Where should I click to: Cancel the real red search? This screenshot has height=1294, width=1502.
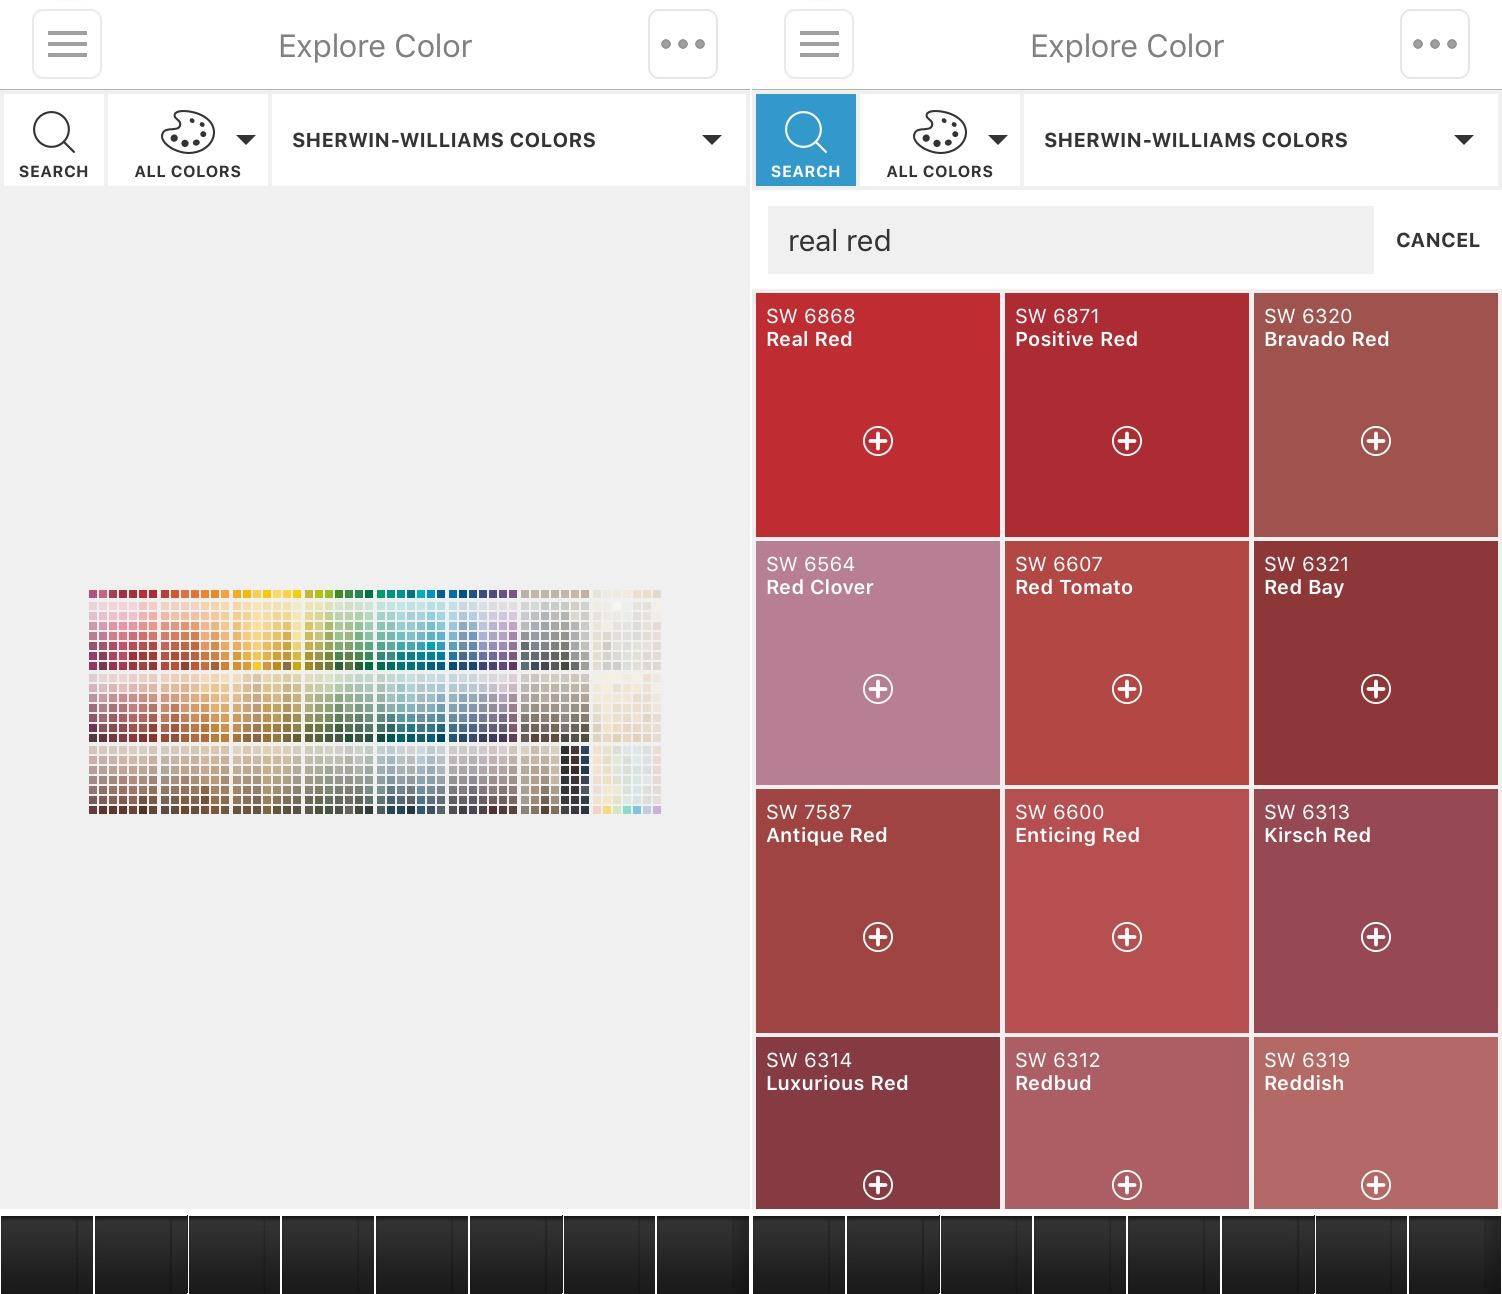[1437, 241]
